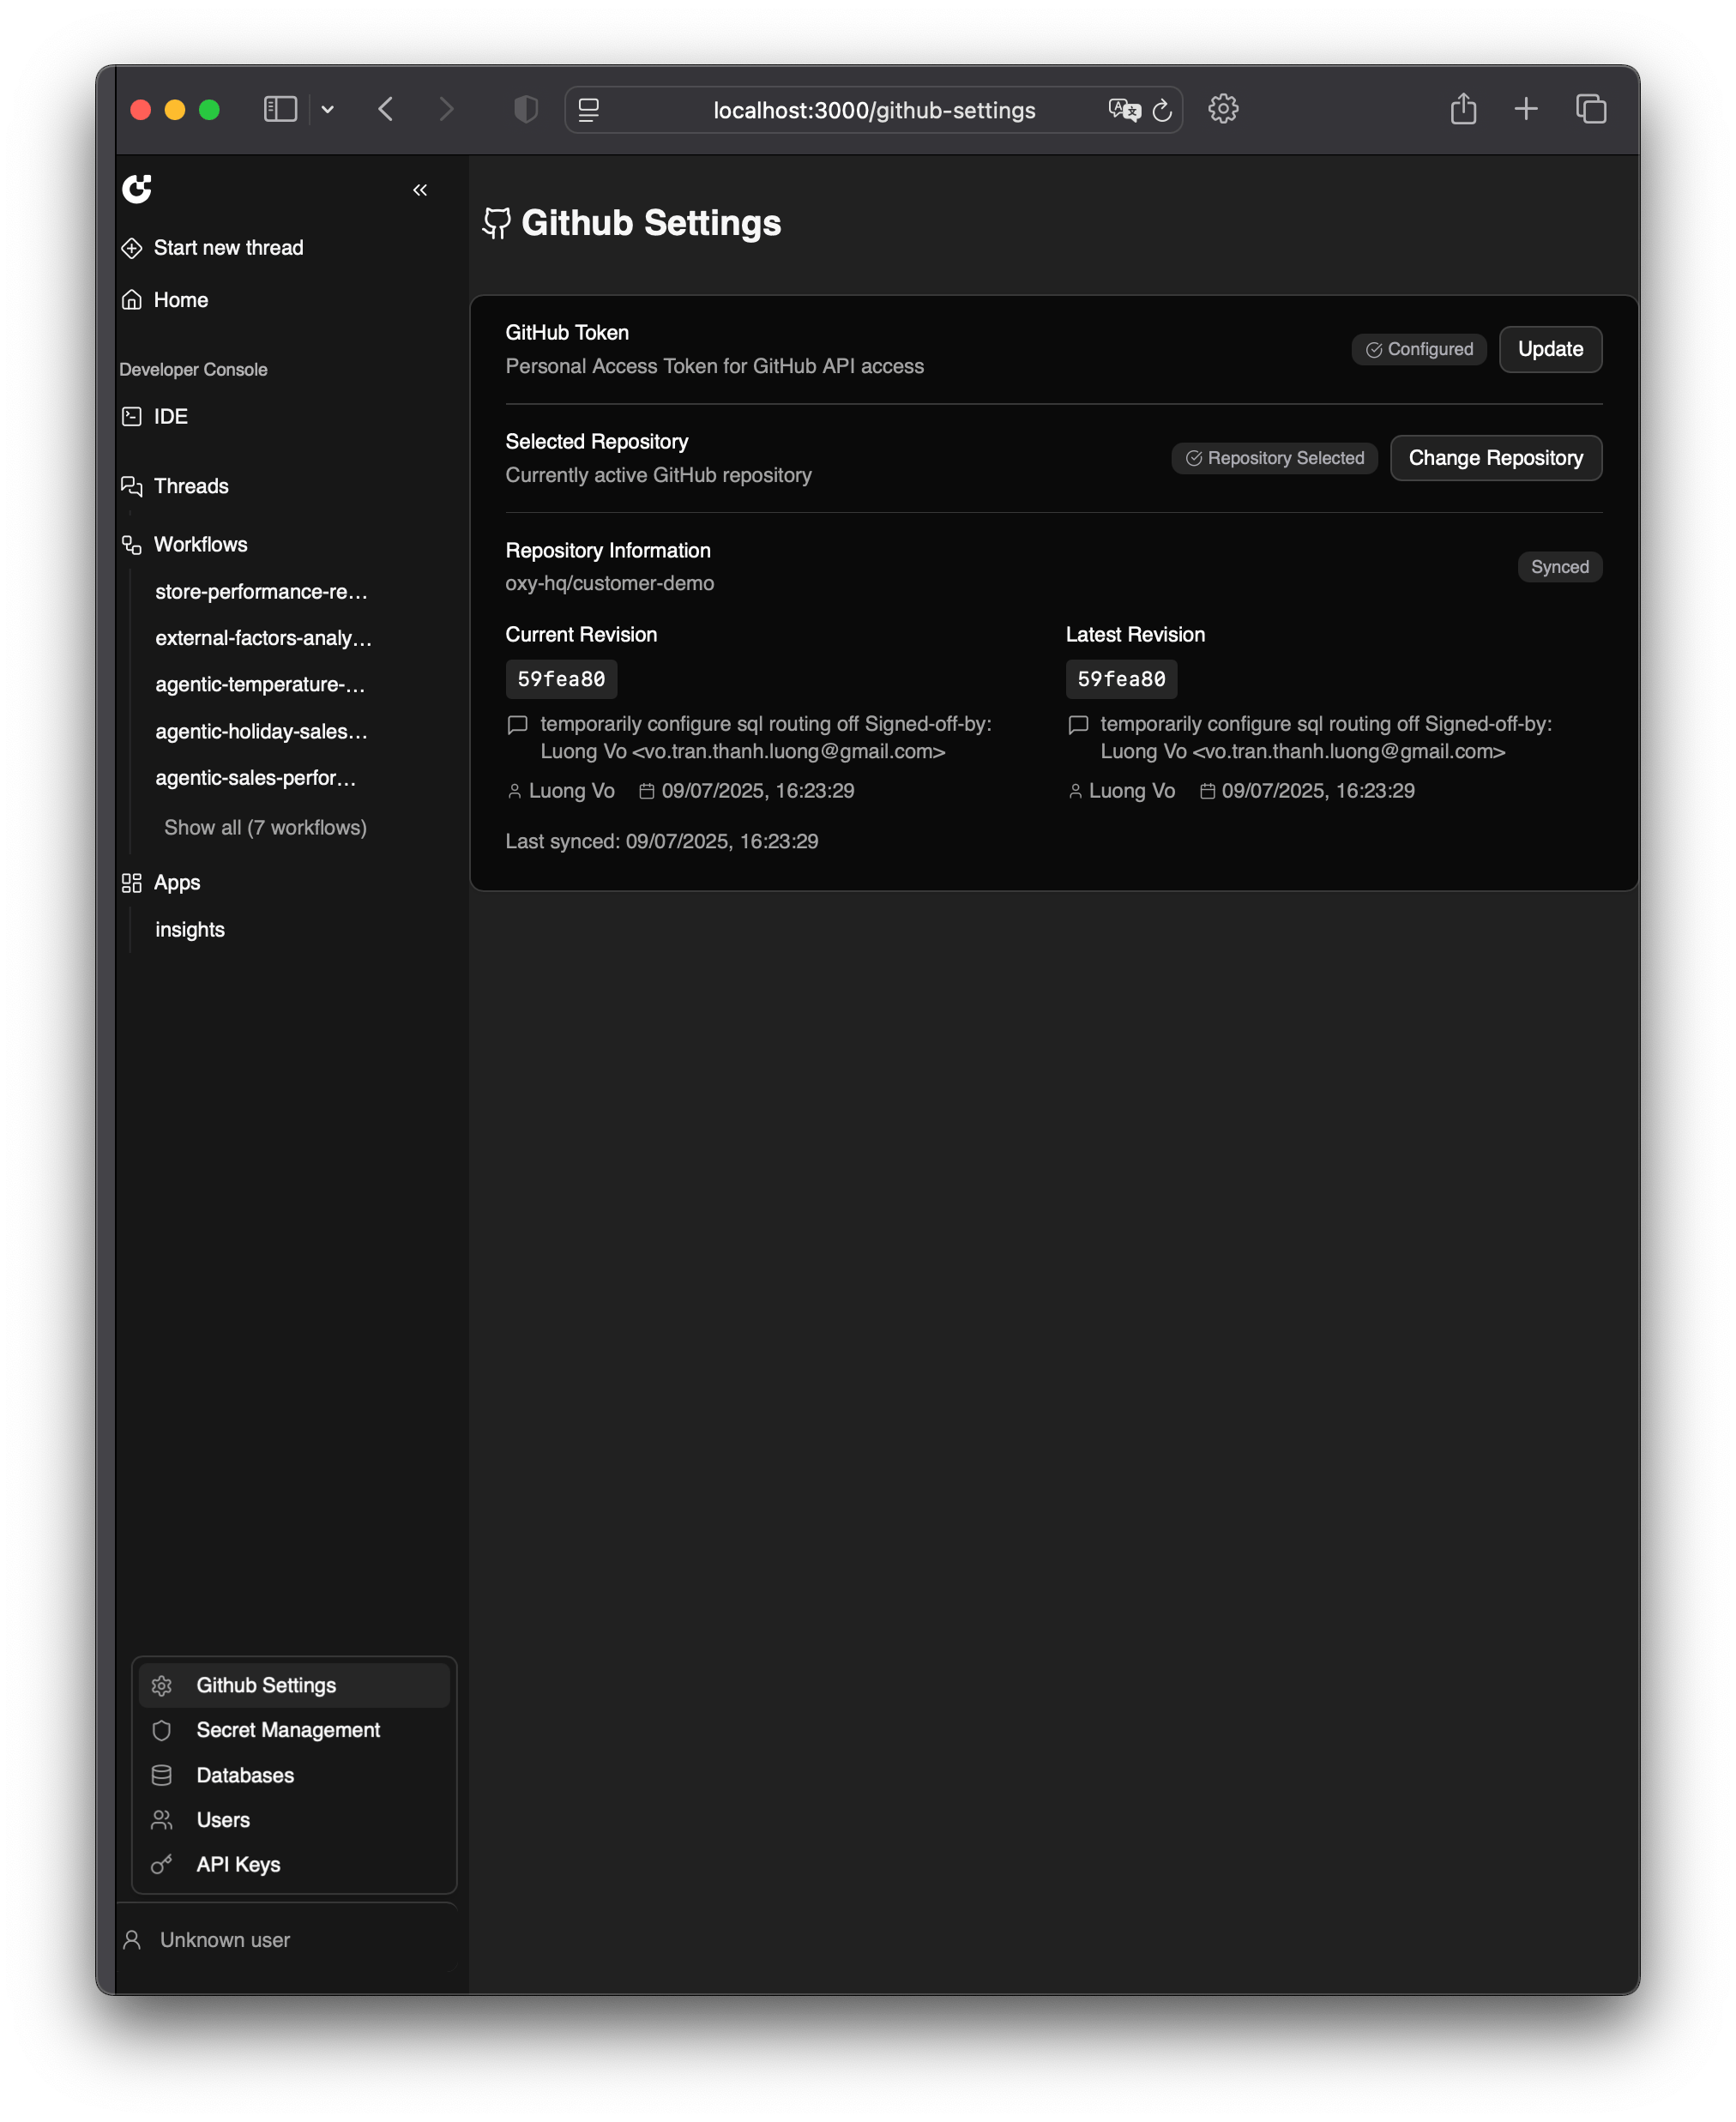This screenshot has width=1736, height=2122.
Task: Open Safari extension settings gear icon
Action: [1223, 109]
